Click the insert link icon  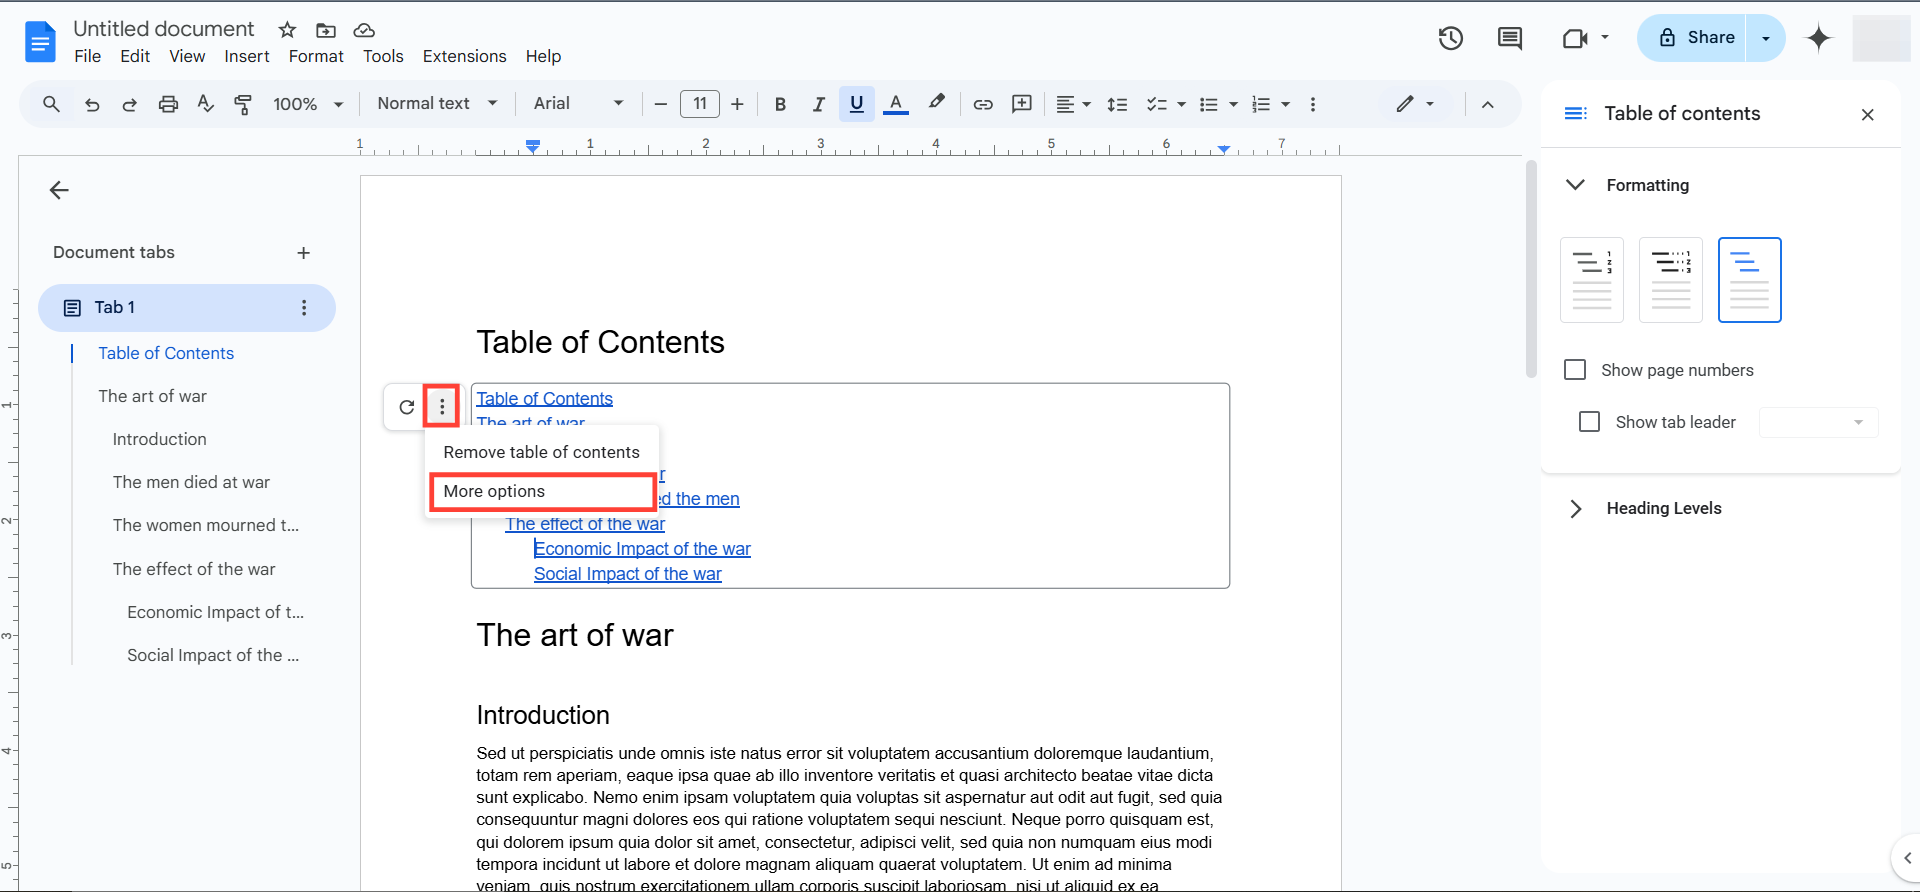(983, 104)
